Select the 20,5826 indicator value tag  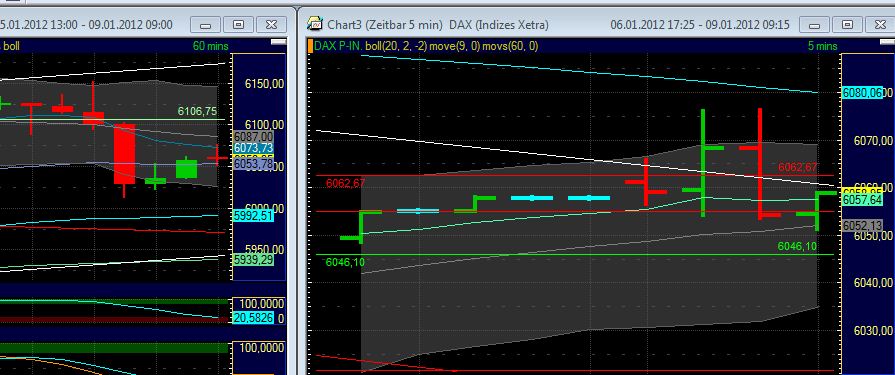coord(254,318)
